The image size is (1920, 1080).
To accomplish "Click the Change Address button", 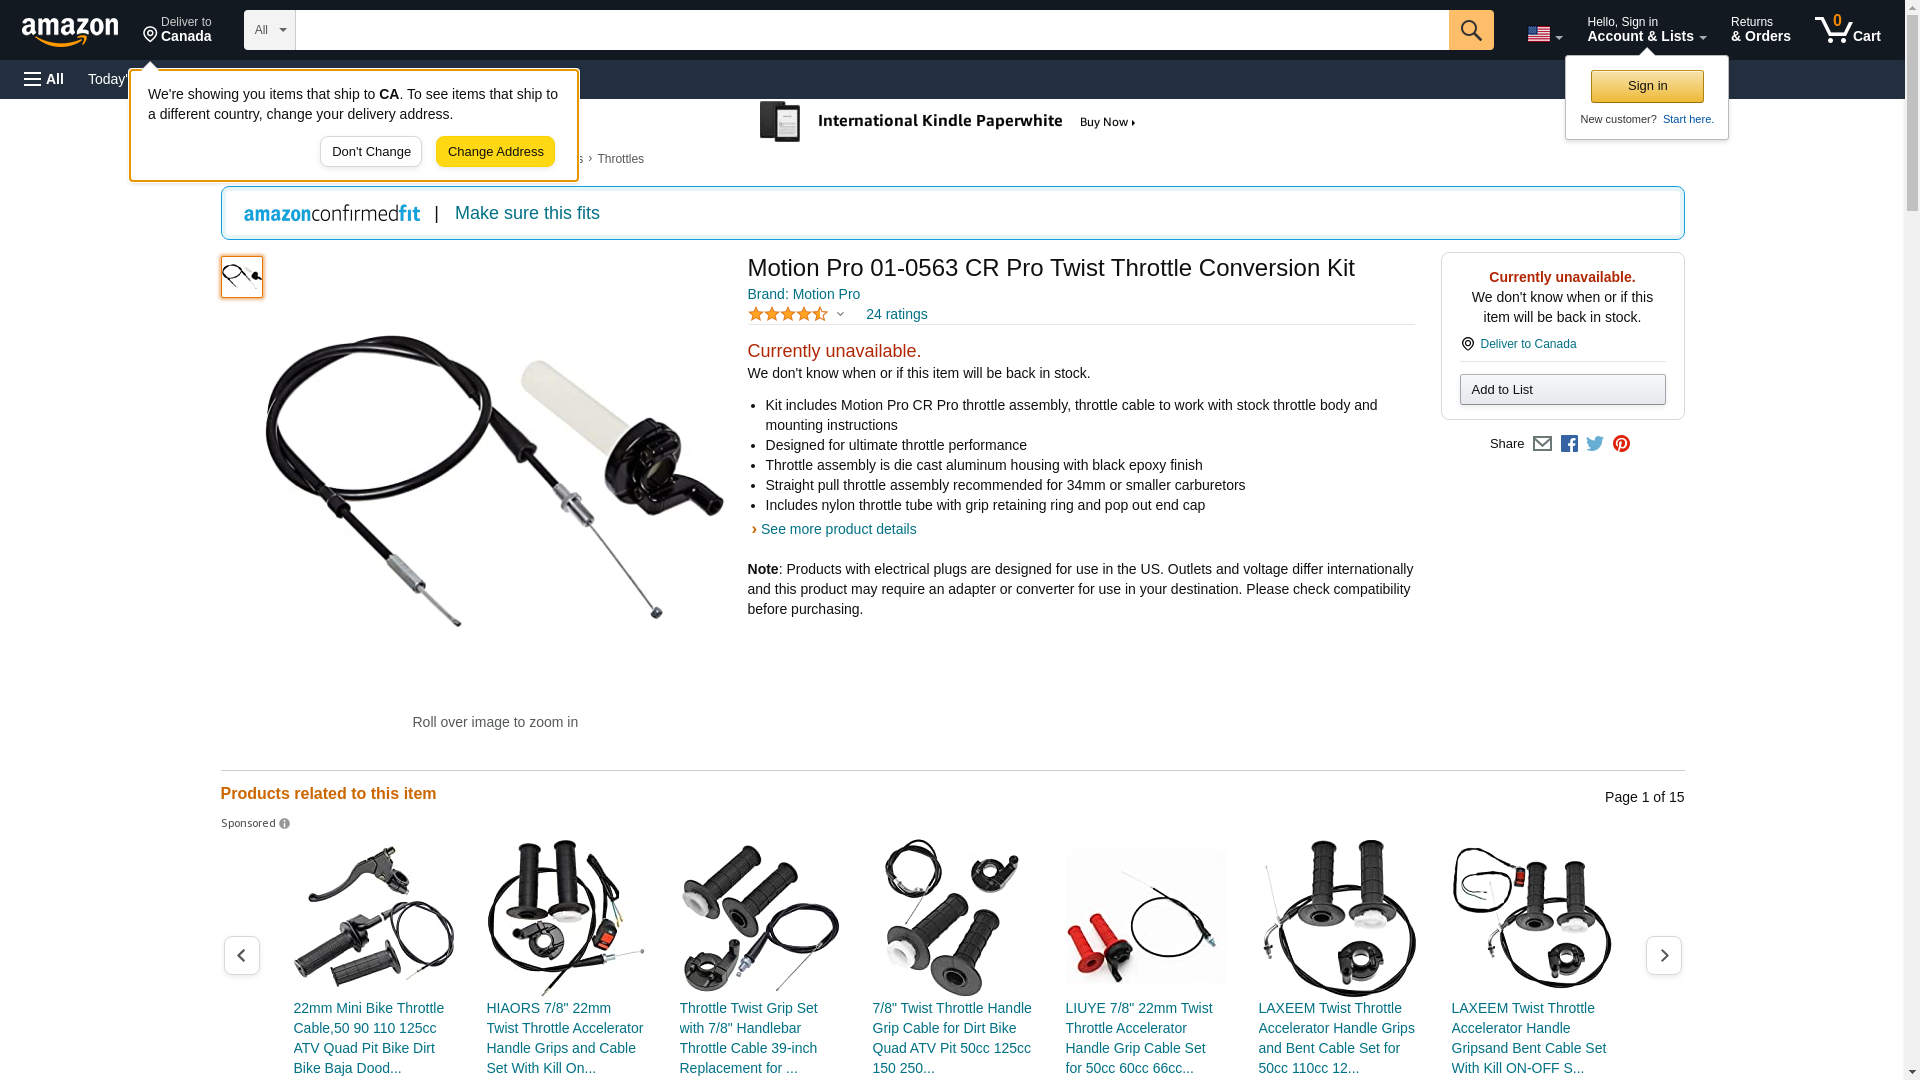I will click(x=495, y=152).
